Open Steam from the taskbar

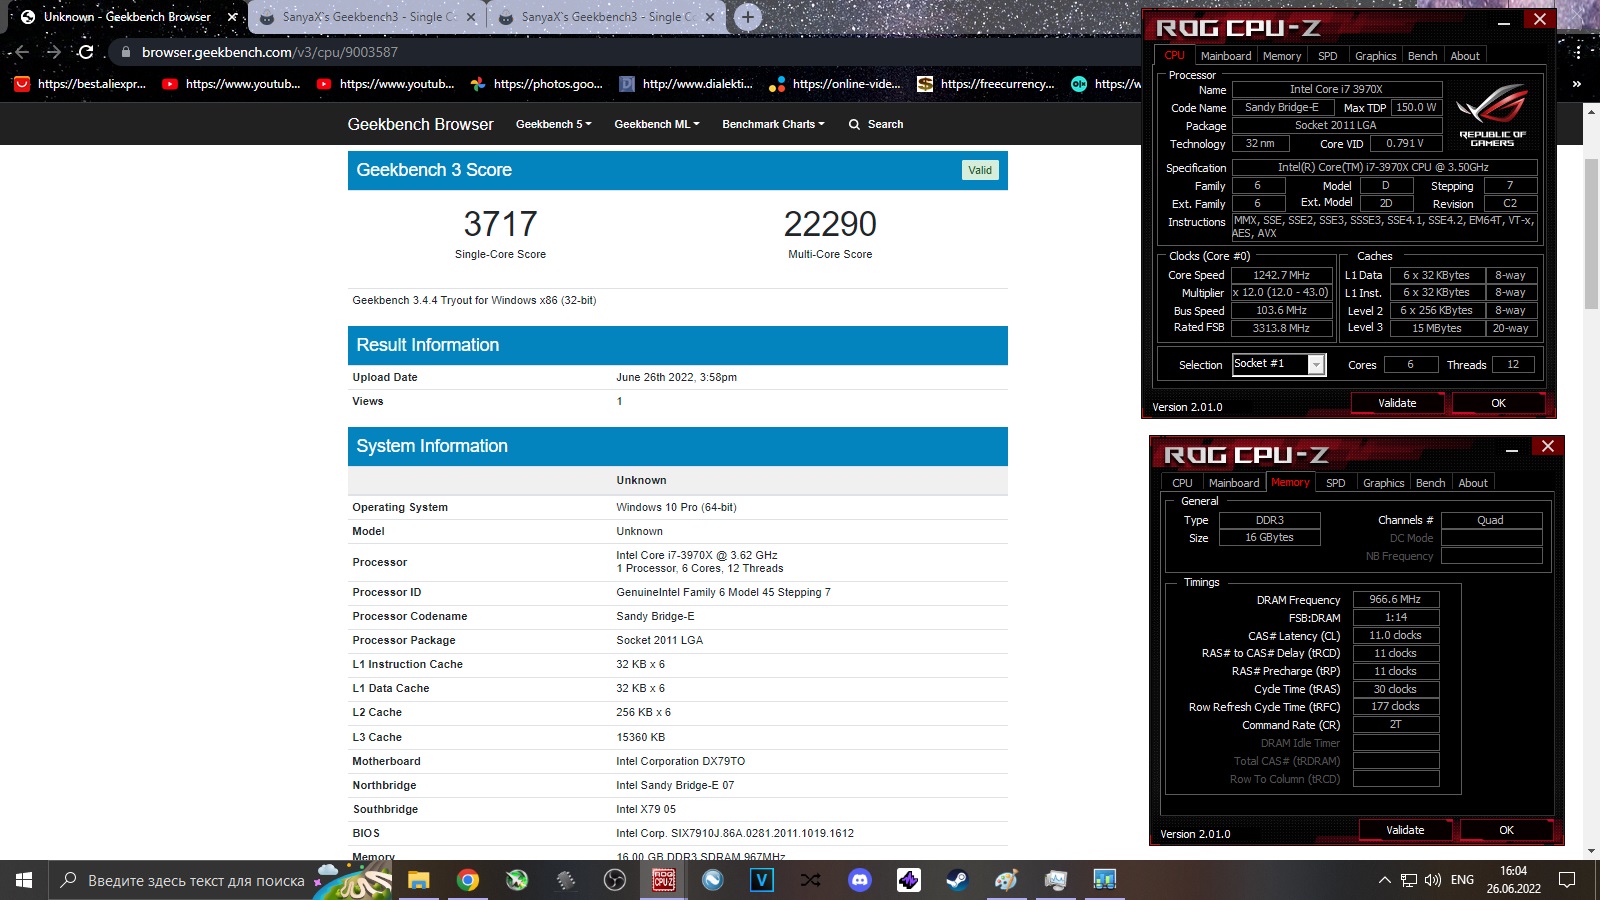[957, 880]
